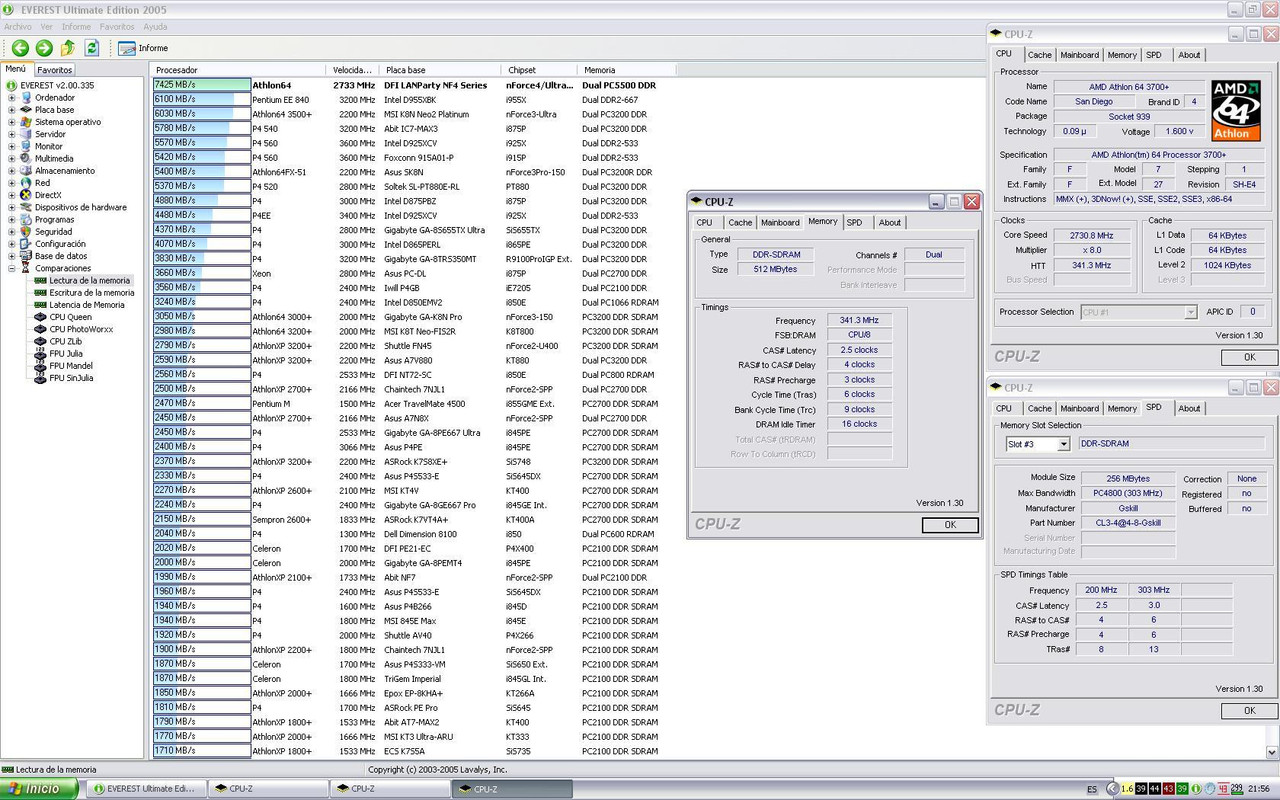Open the Archivo menu
This screenshot has height=800, width=1280.
point(18,27)
